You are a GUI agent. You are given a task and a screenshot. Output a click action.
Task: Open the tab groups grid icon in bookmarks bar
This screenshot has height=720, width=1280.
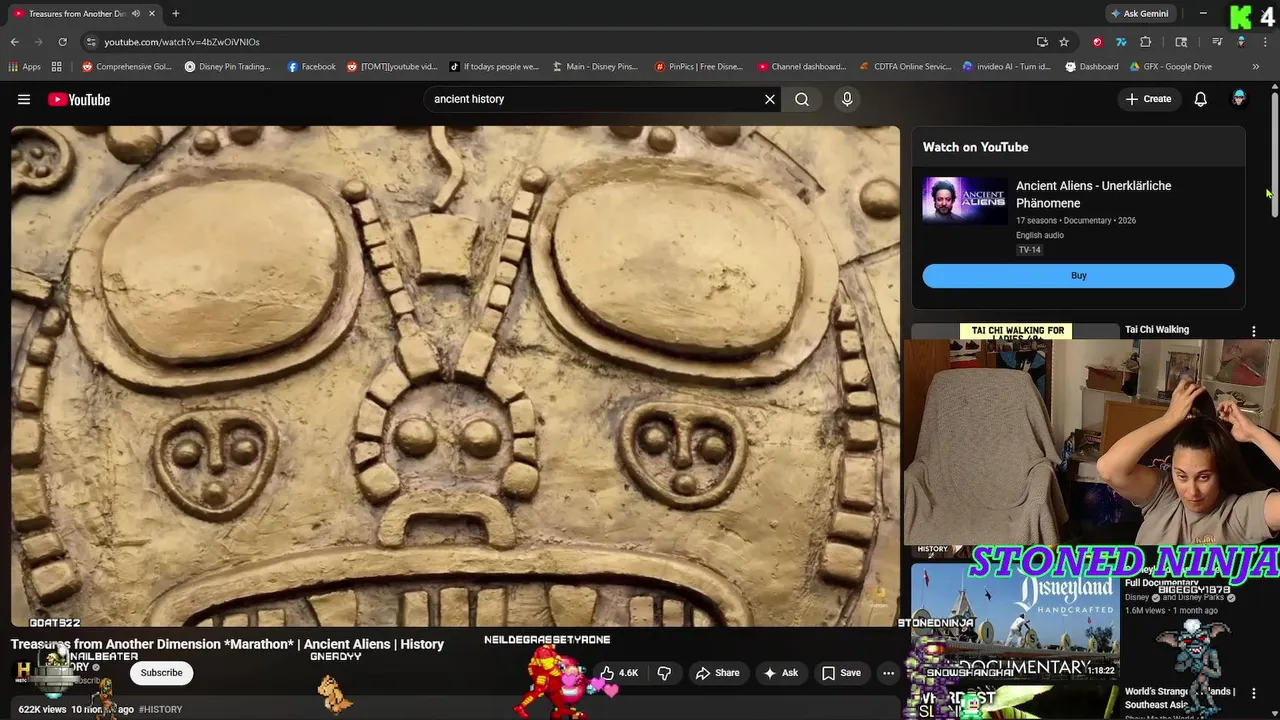[57, 67]
